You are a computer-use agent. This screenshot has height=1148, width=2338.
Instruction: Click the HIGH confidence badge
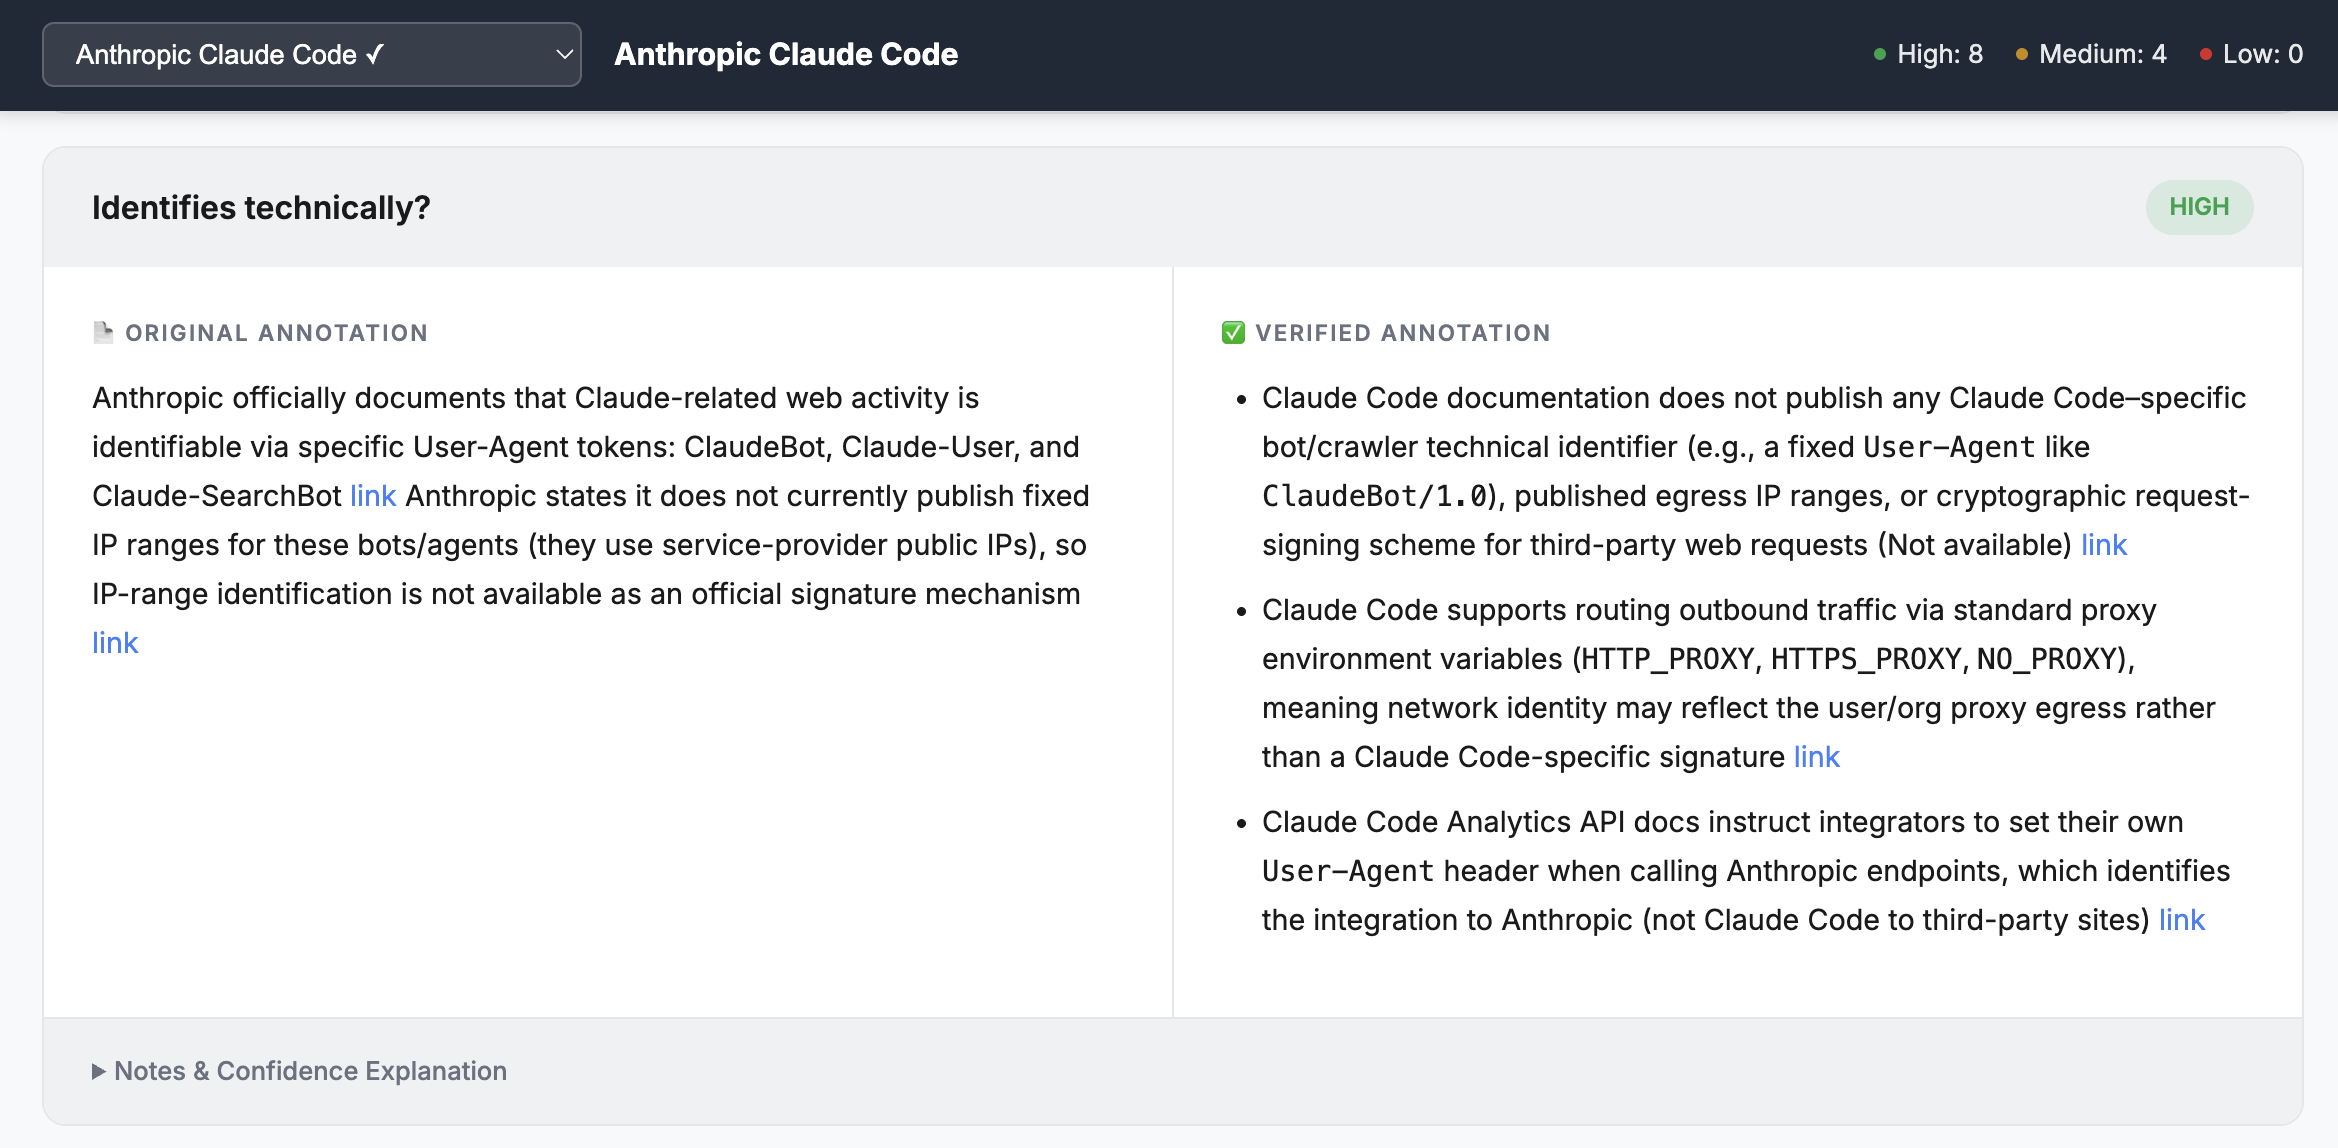pos(2198,207)
